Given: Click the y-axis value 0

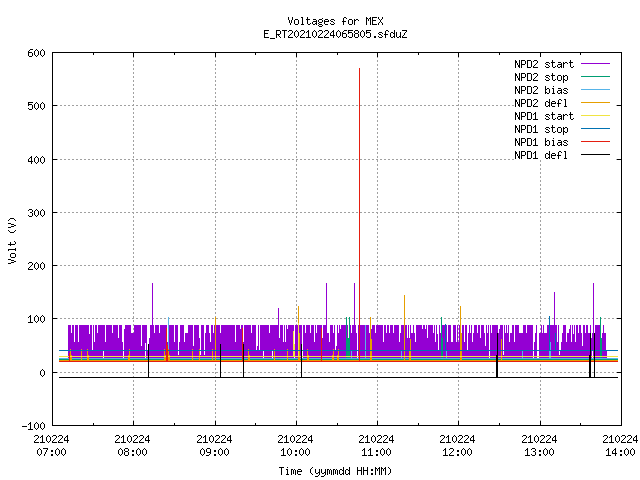Looking at the screenshot, I should (42, 373).
